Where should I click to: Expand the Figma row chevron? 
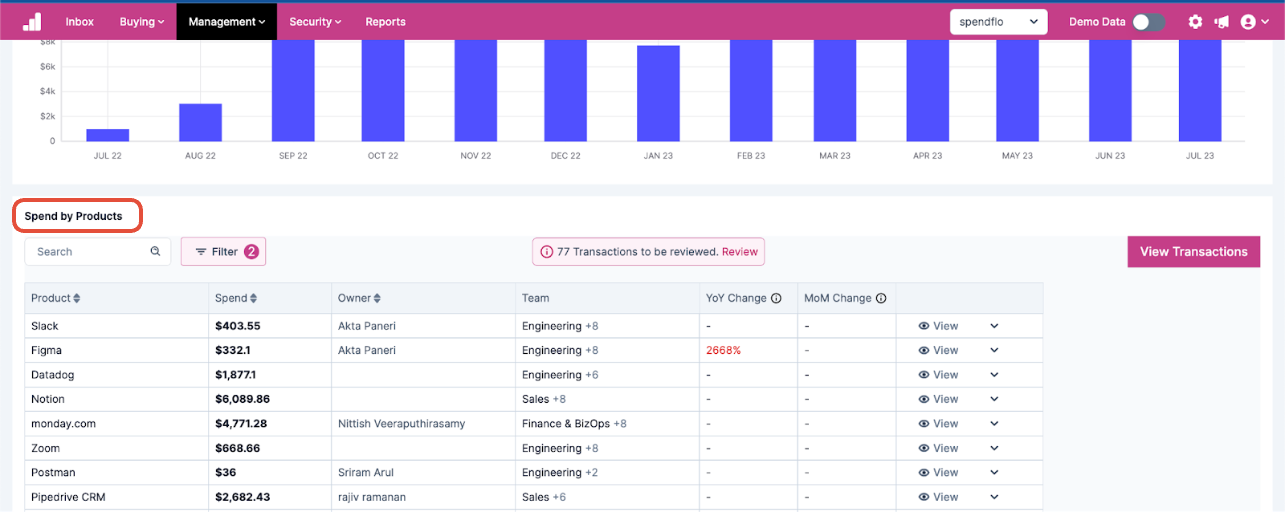tap(994, 350)
